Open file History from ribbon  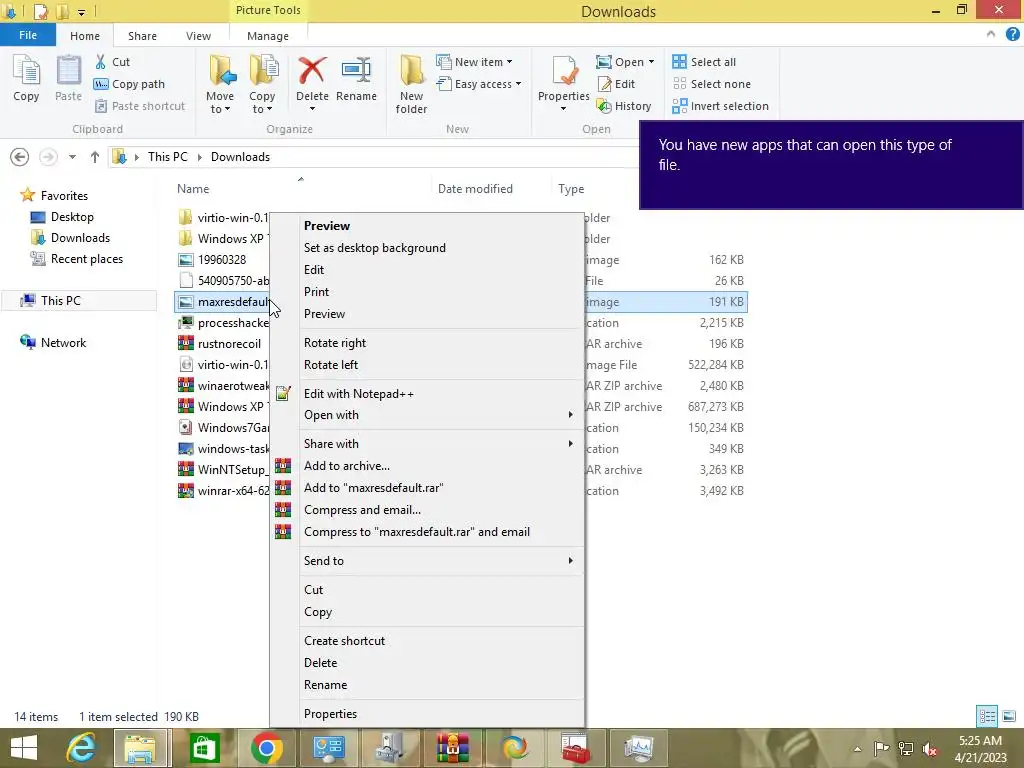pos(624,106)
